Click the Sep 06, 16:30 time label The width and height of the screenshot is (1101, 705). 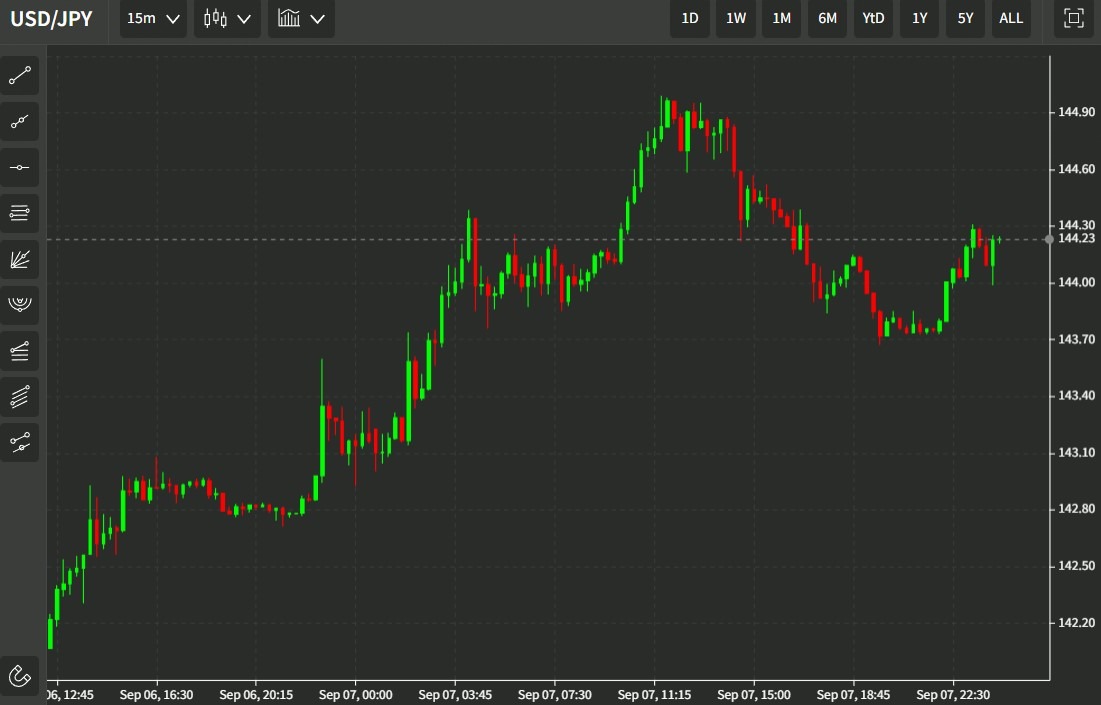[x=156, y=694]
